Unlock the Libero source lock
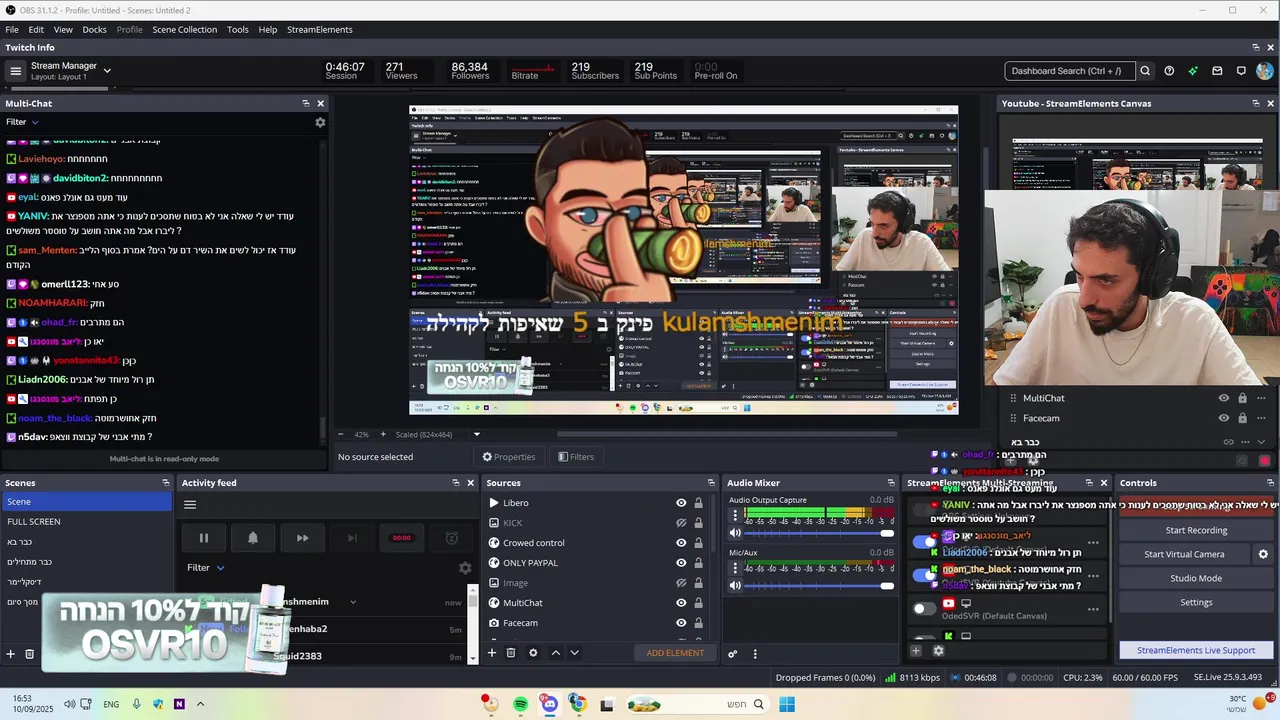The image size is (1280, 720). tap(699, 503)
